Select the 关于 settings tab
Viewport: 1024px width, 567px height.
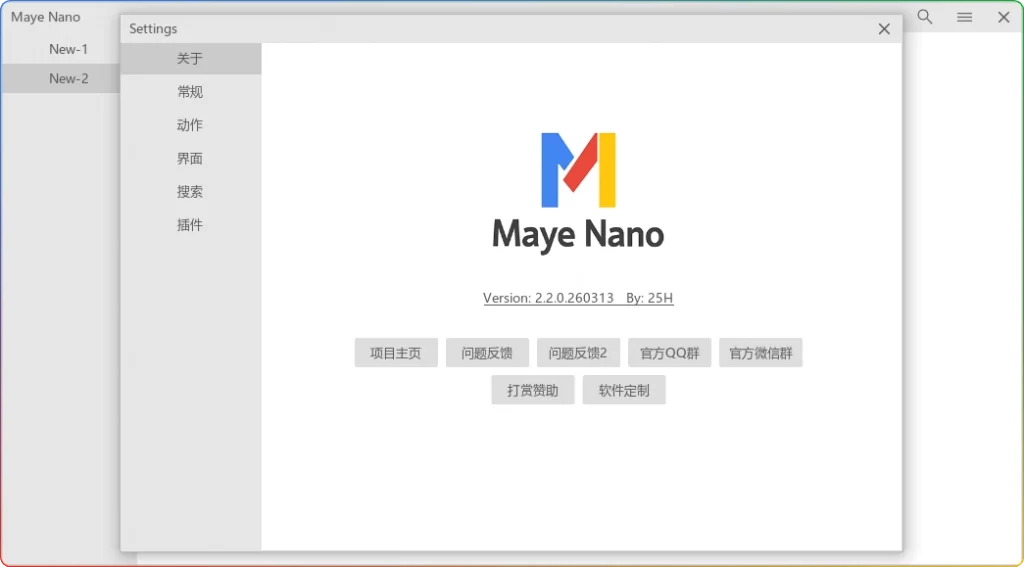pyautogui.click(x=191, y=59)
